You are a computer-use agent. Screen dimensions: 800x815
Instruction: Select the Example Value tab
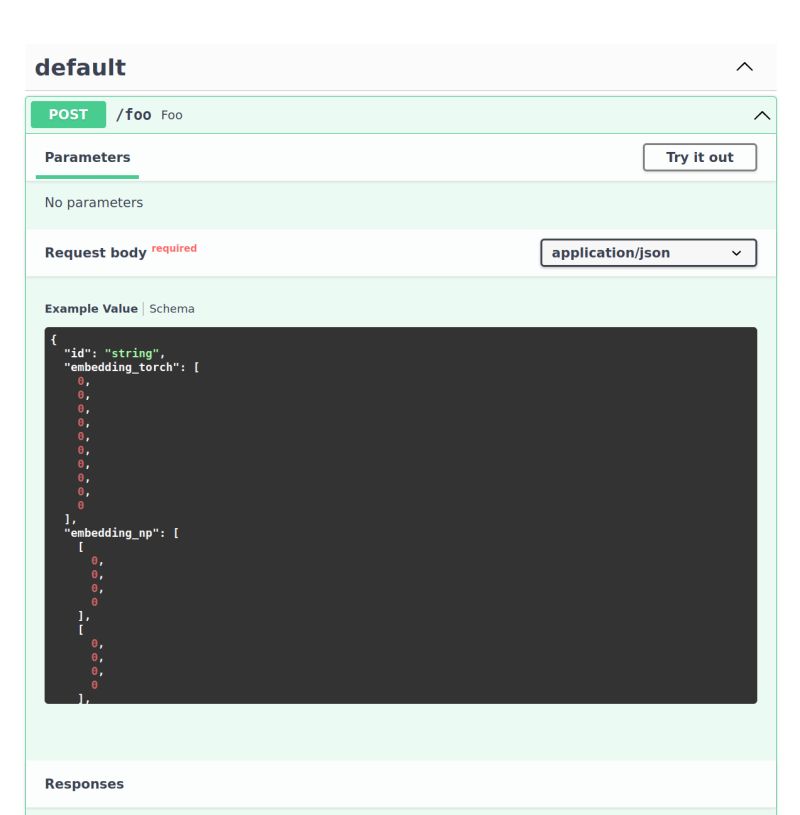[x=88, y=308]
